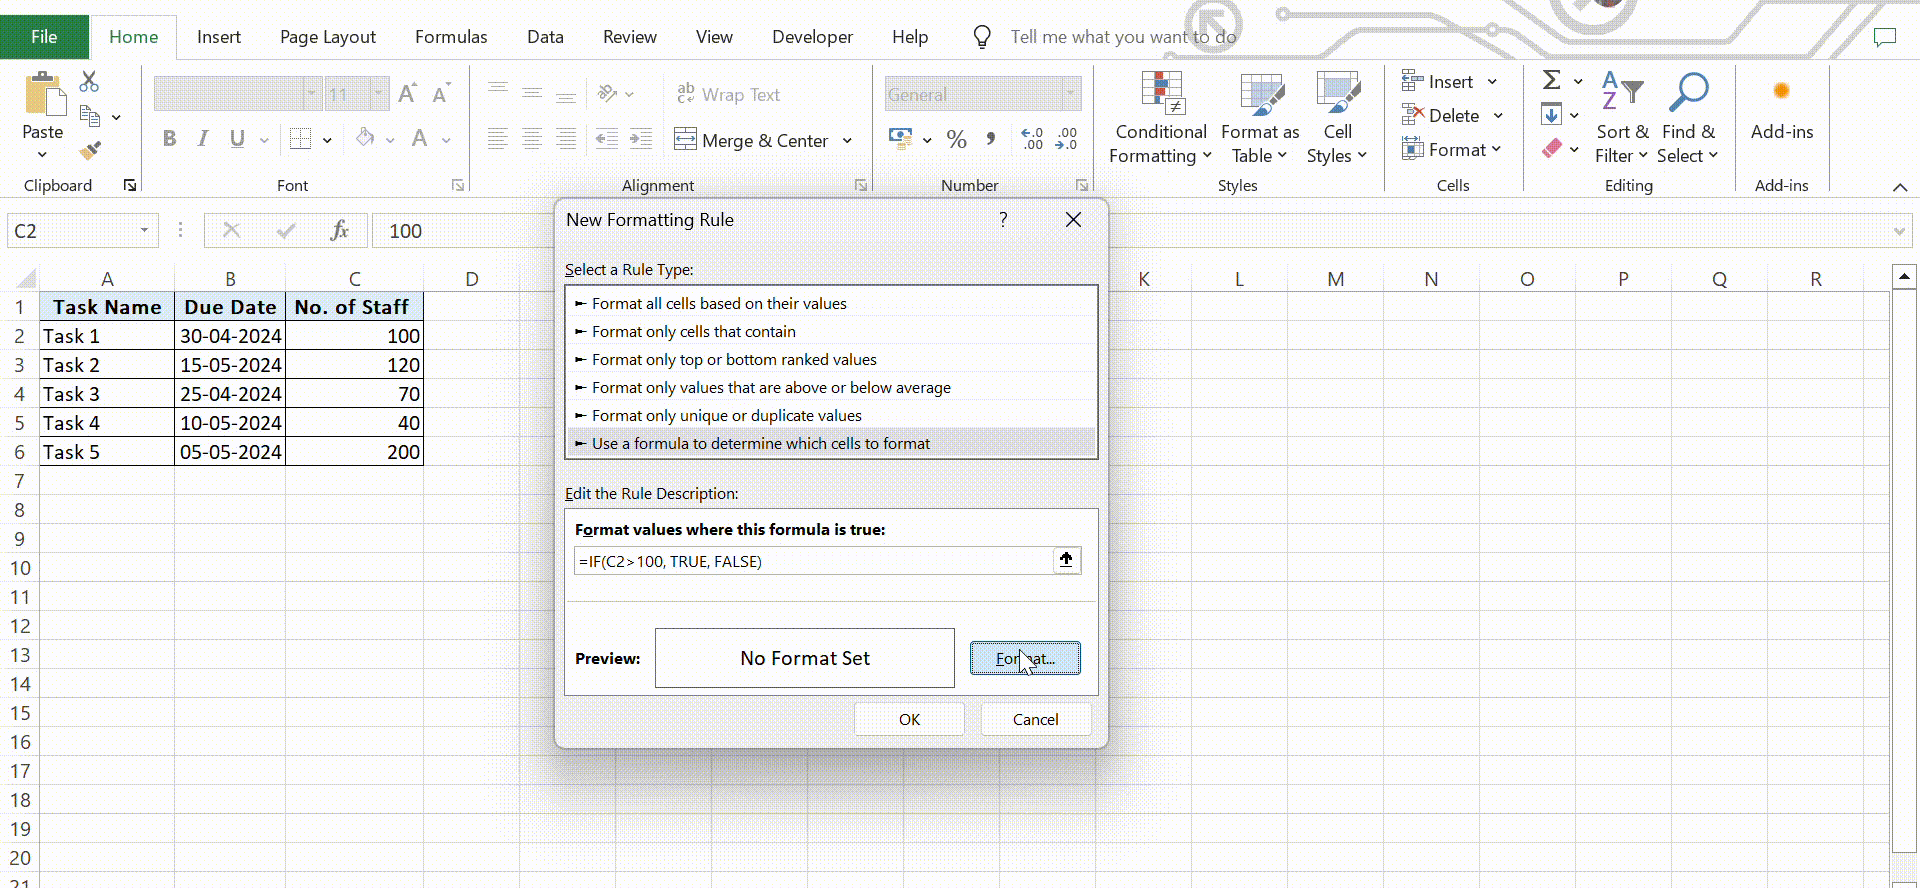
Task: Toggle Underline formatting
Action: (237, 139)
